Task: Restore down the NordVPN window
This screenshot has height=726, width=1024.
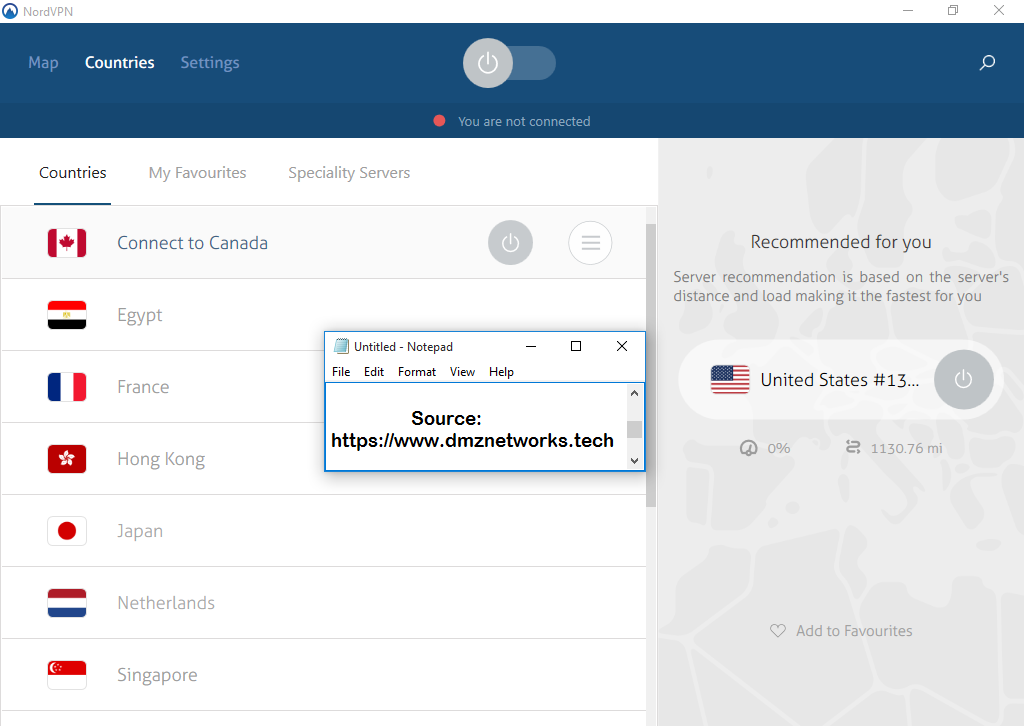Action: [953, 10]
